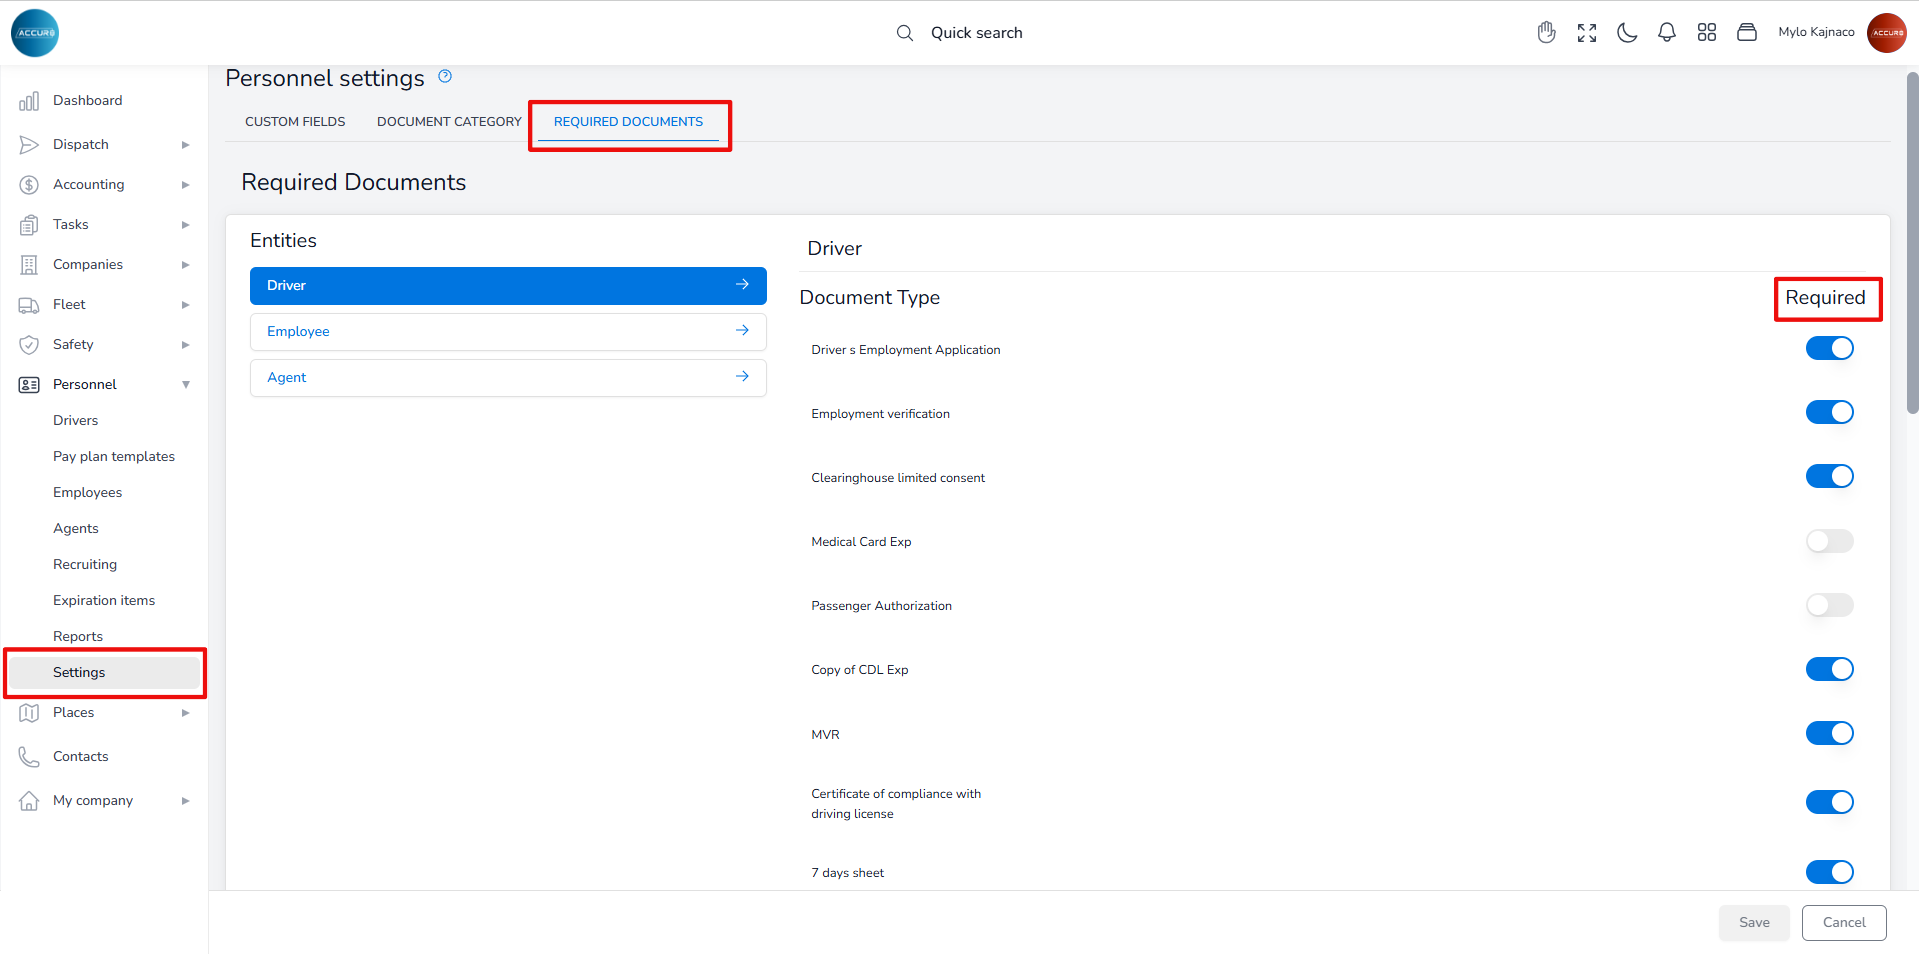Enter fullscreen via the expand icon
Screen dimensions: 1919x954
click(x=1587, y=33)
